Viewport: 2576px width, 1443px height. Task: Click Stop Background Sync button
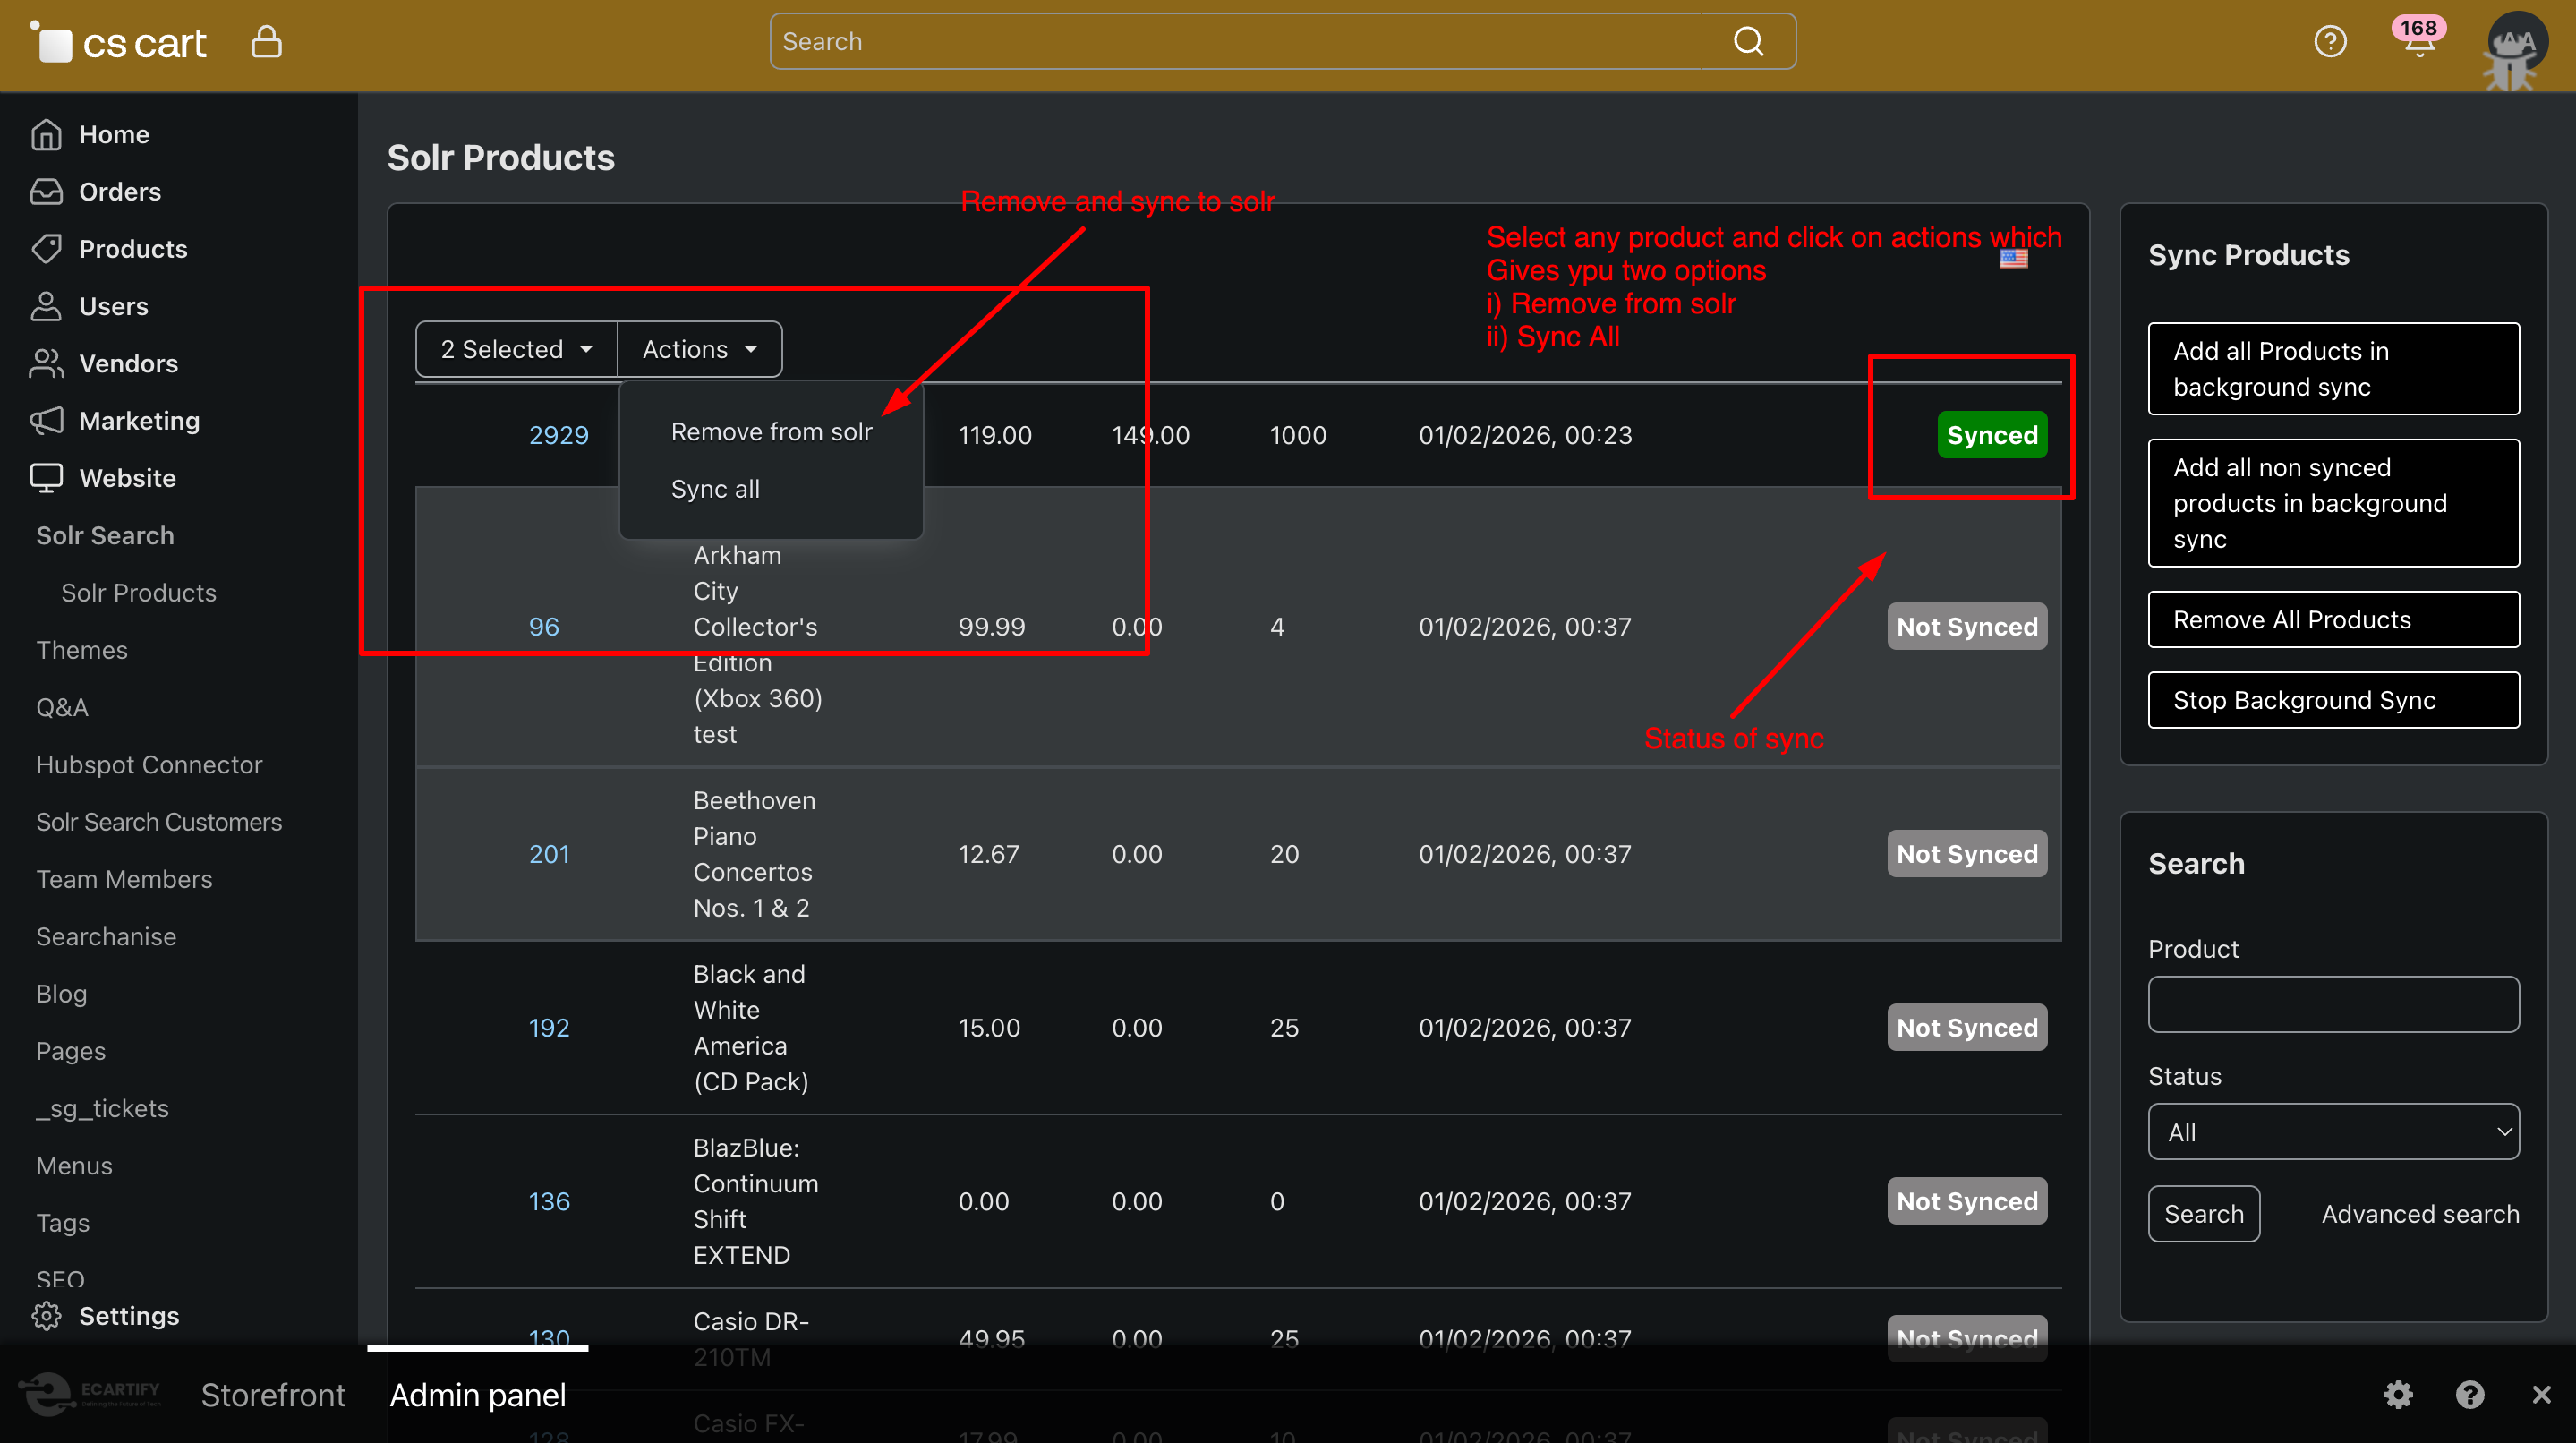(x=2333, y=700)
